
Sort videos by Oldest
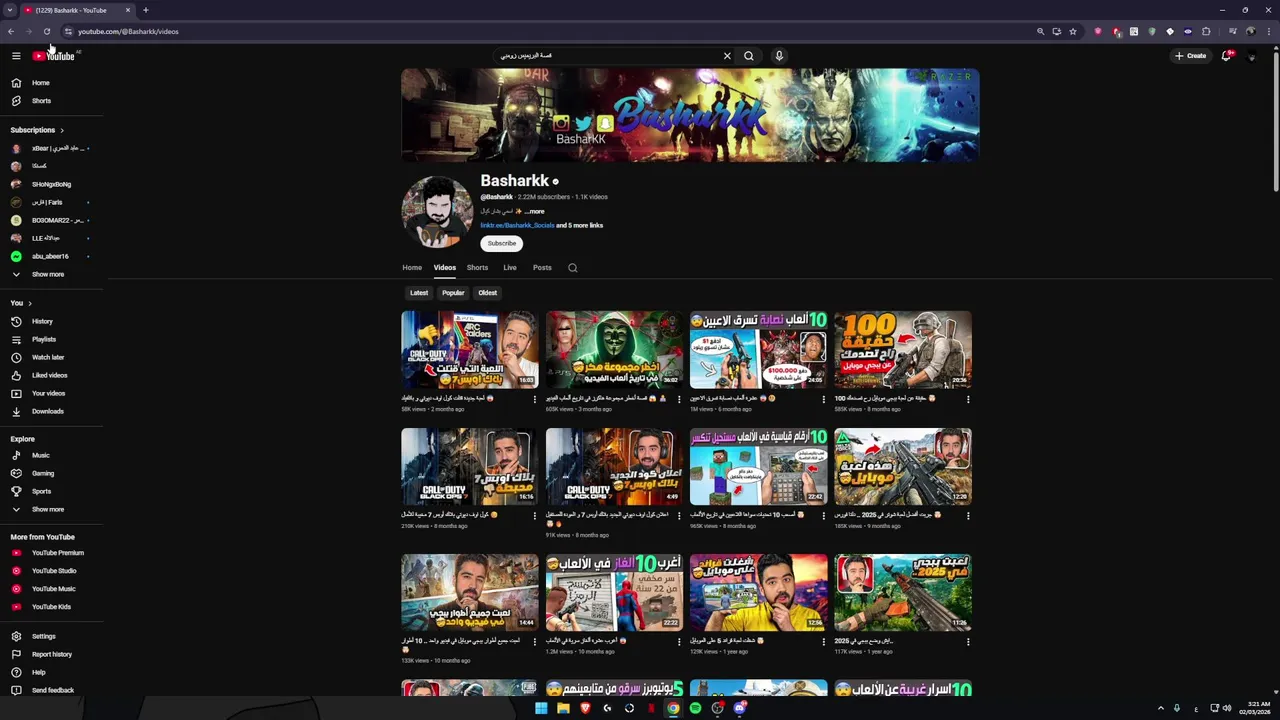(x=487, y=293)
